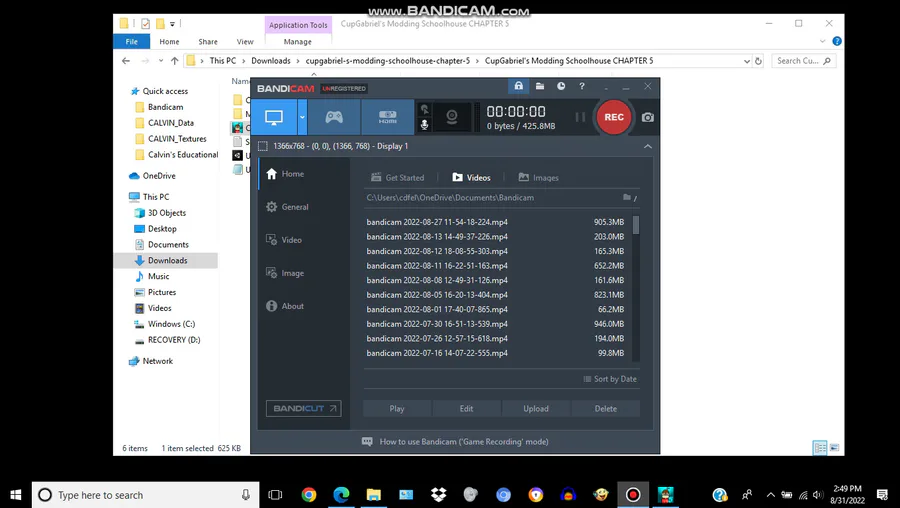The height and width of the screenshot is (508, 900).
Task: Open the screen mode dropdown arrow
Action: [302, 117]
